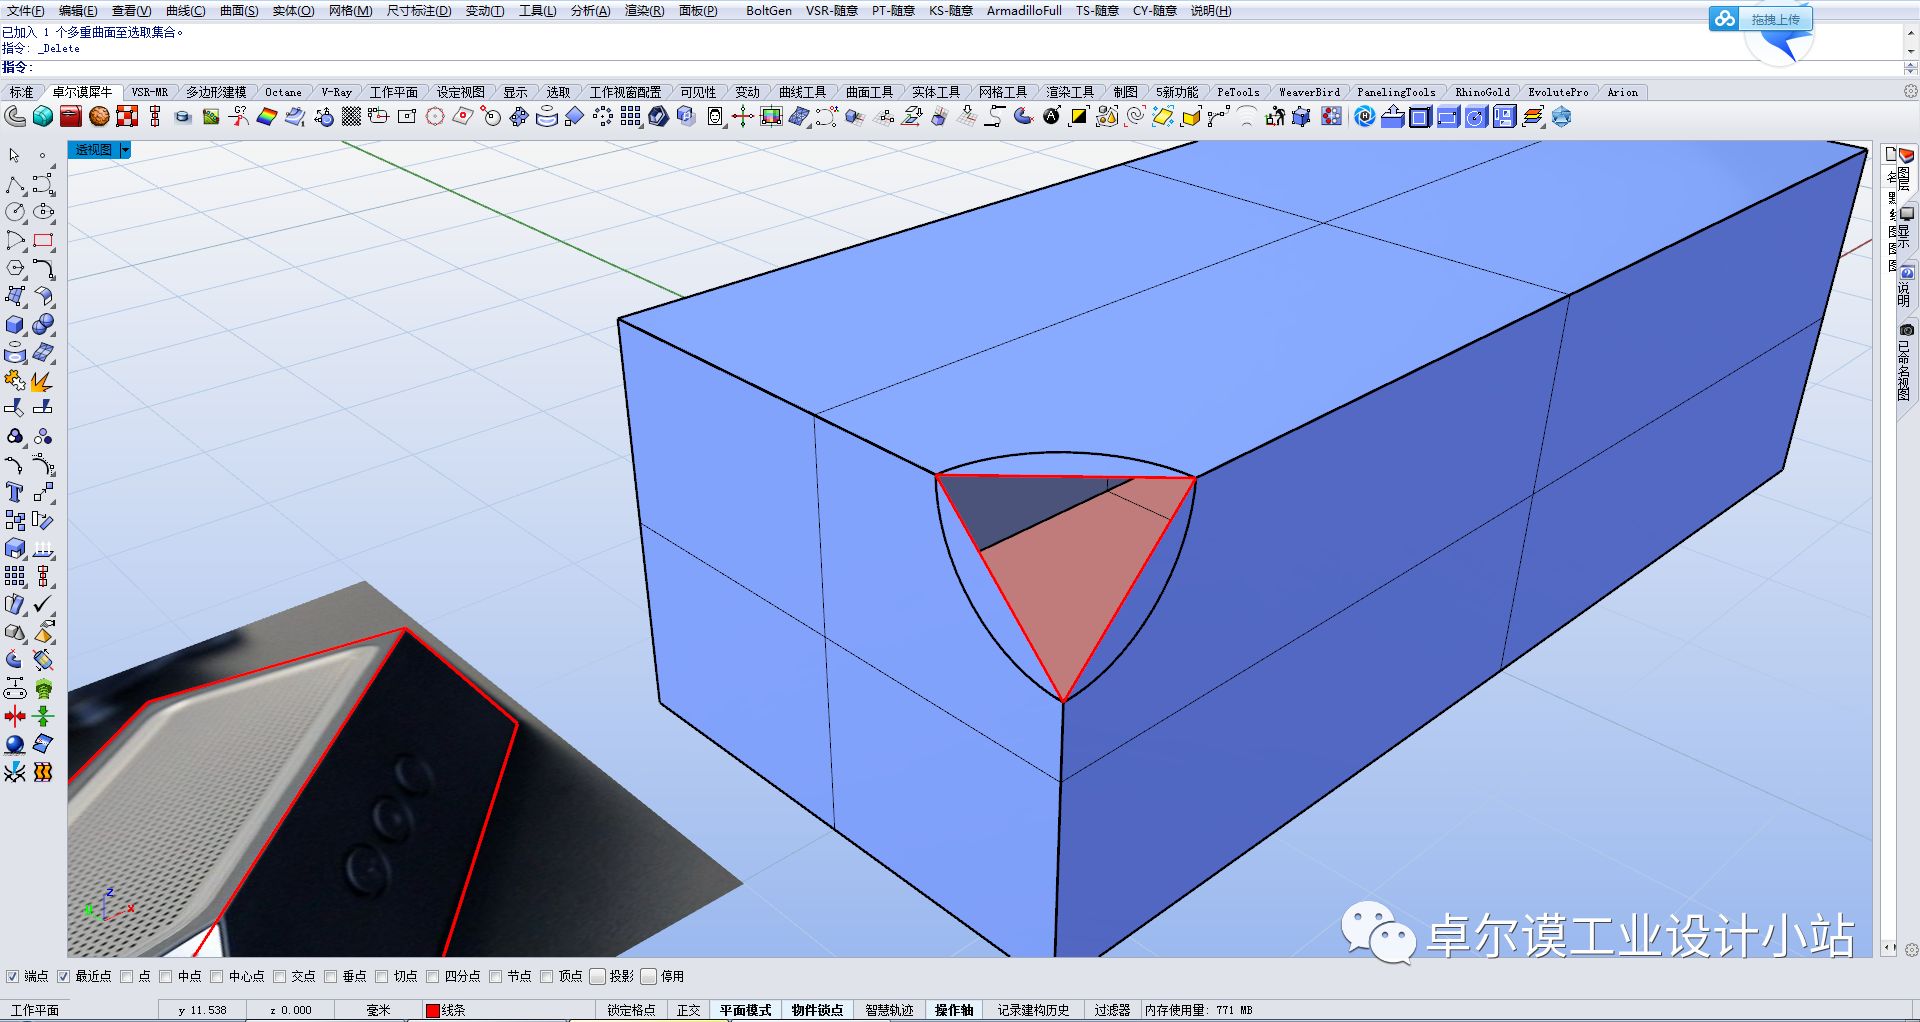
Task: Enable the 四分点 object snap
Action: pos(433,977)
